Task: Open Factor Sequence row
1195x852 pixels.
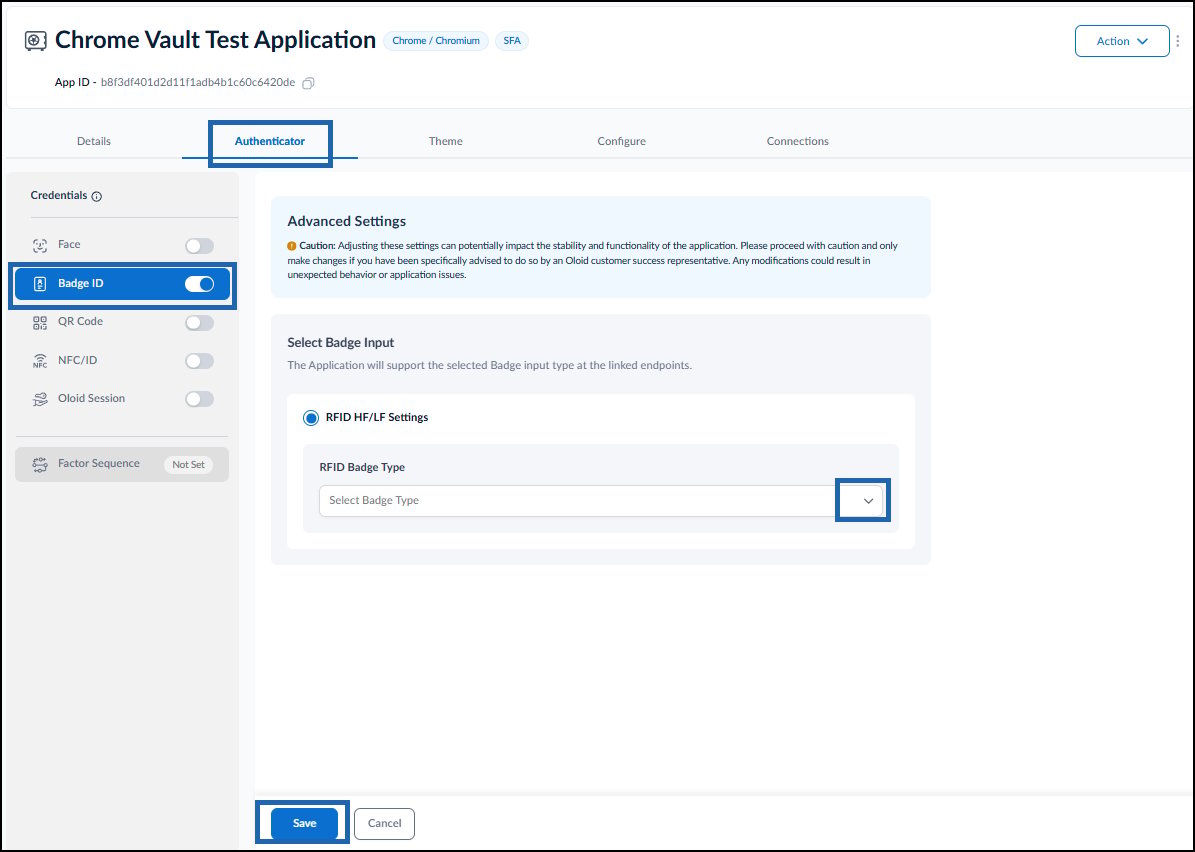Action: click(122, 464)
